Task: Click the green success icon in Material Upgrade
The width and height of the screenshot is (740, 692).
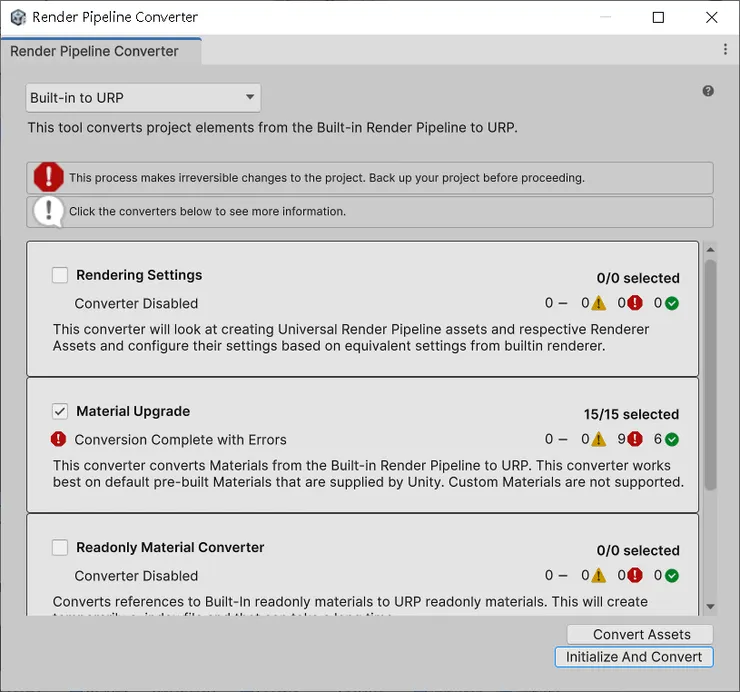Action: (671, 439)
